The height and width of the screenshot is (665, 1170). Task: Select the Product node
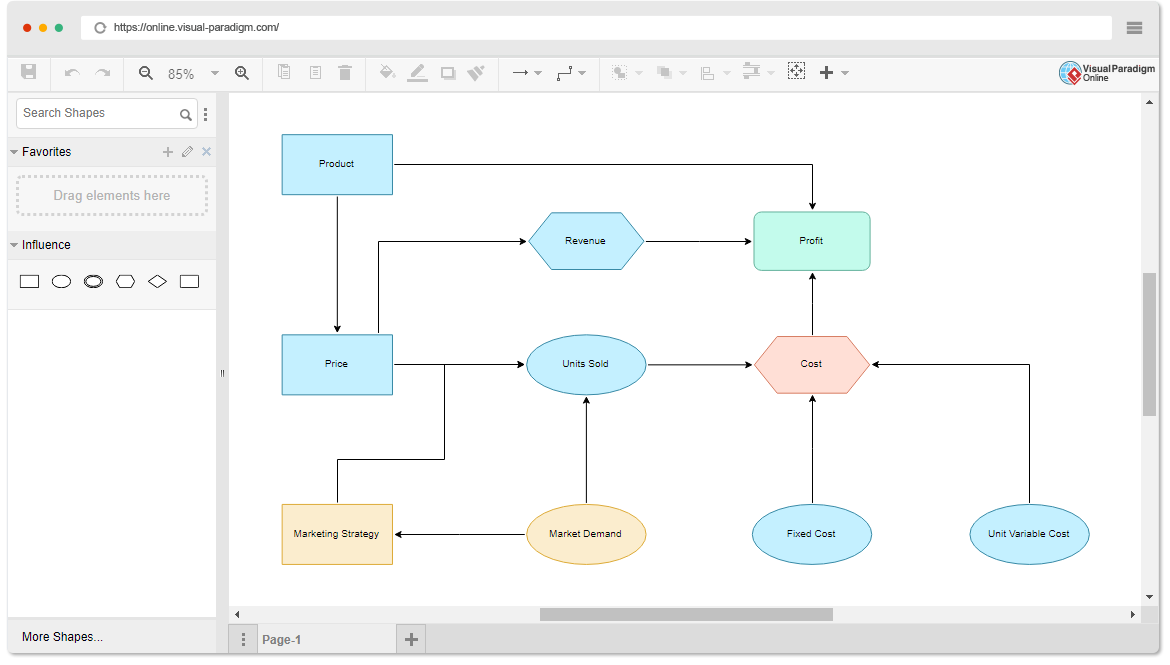(x=337, y=164)
